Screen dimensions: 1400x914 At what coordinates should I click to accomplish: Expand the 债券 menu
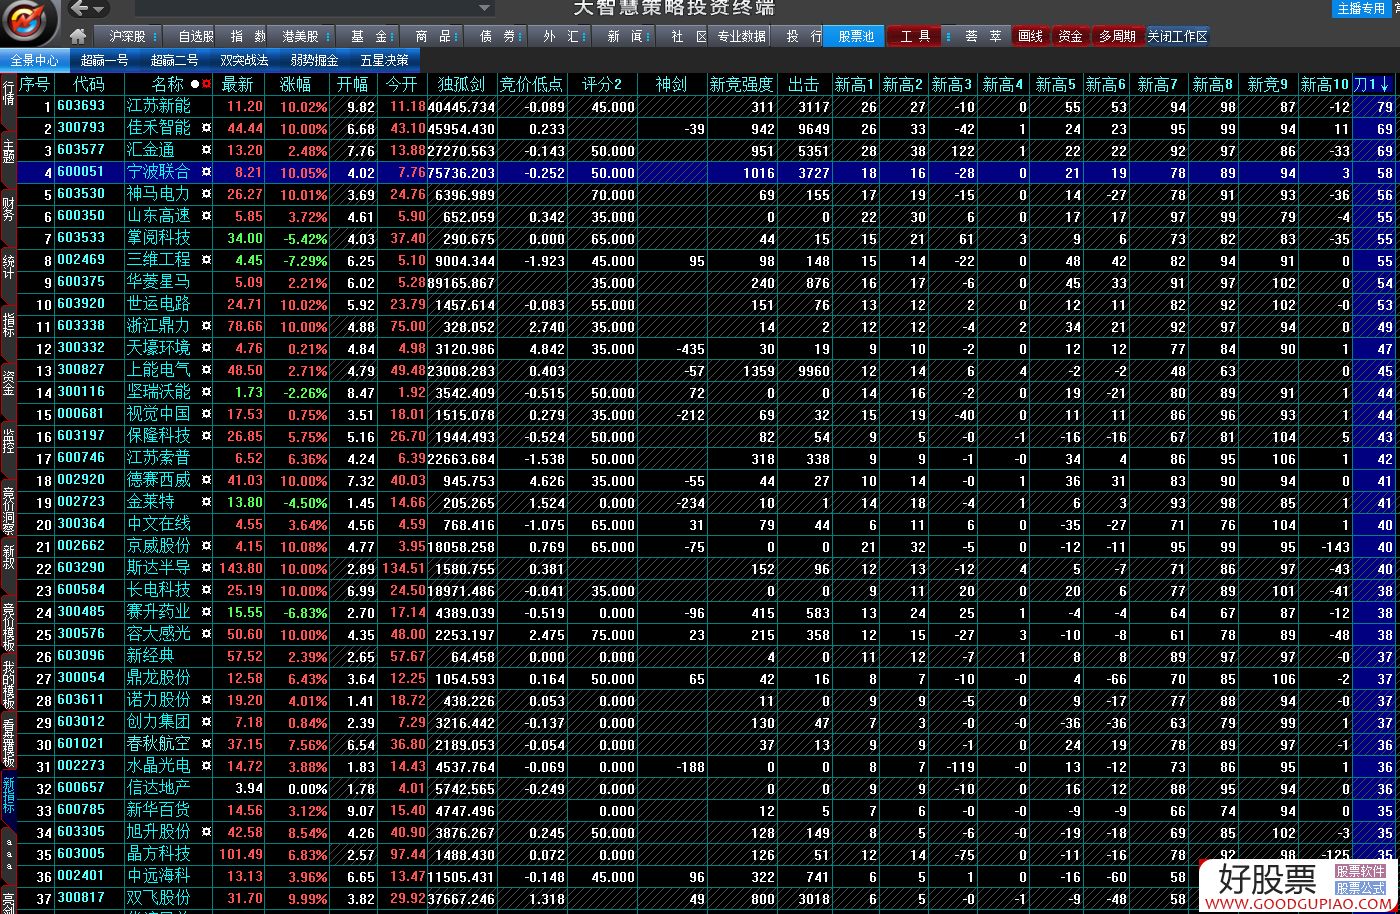pos(497,36)
